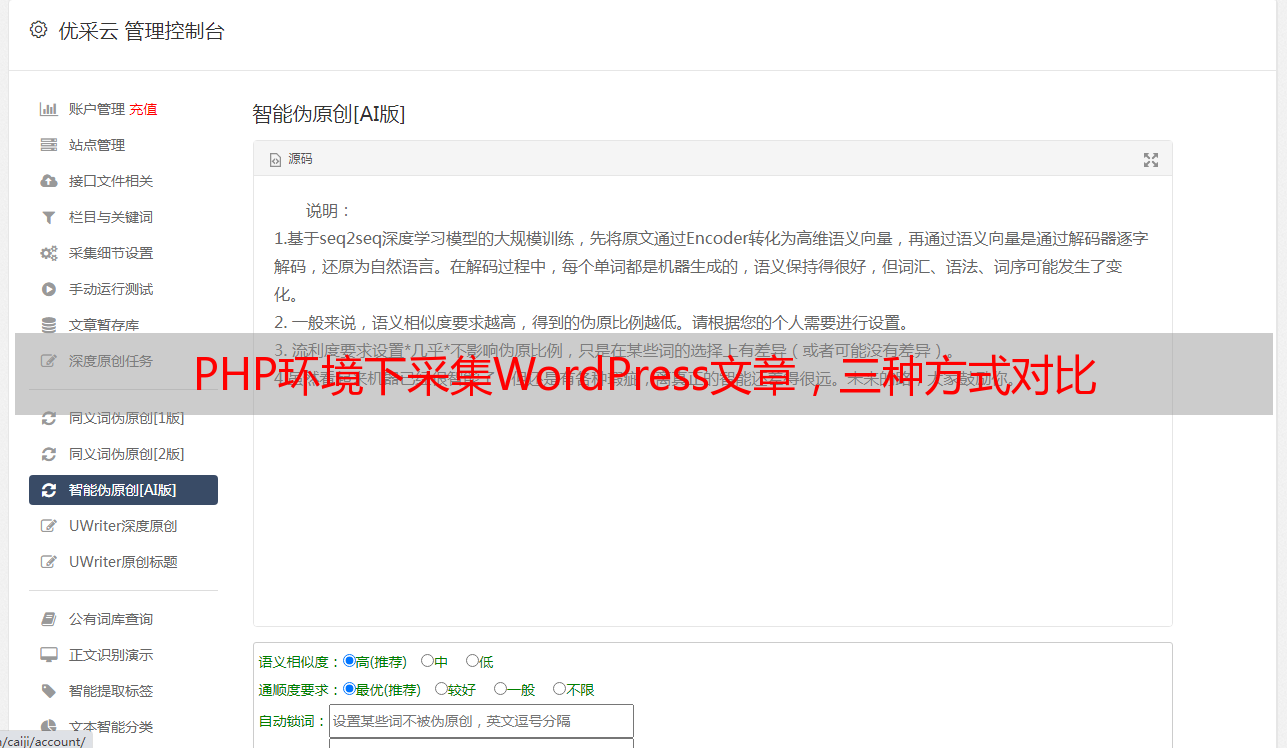
Task: Open 站点管理 in the sidebar
Action: click(x=97, y=145)
